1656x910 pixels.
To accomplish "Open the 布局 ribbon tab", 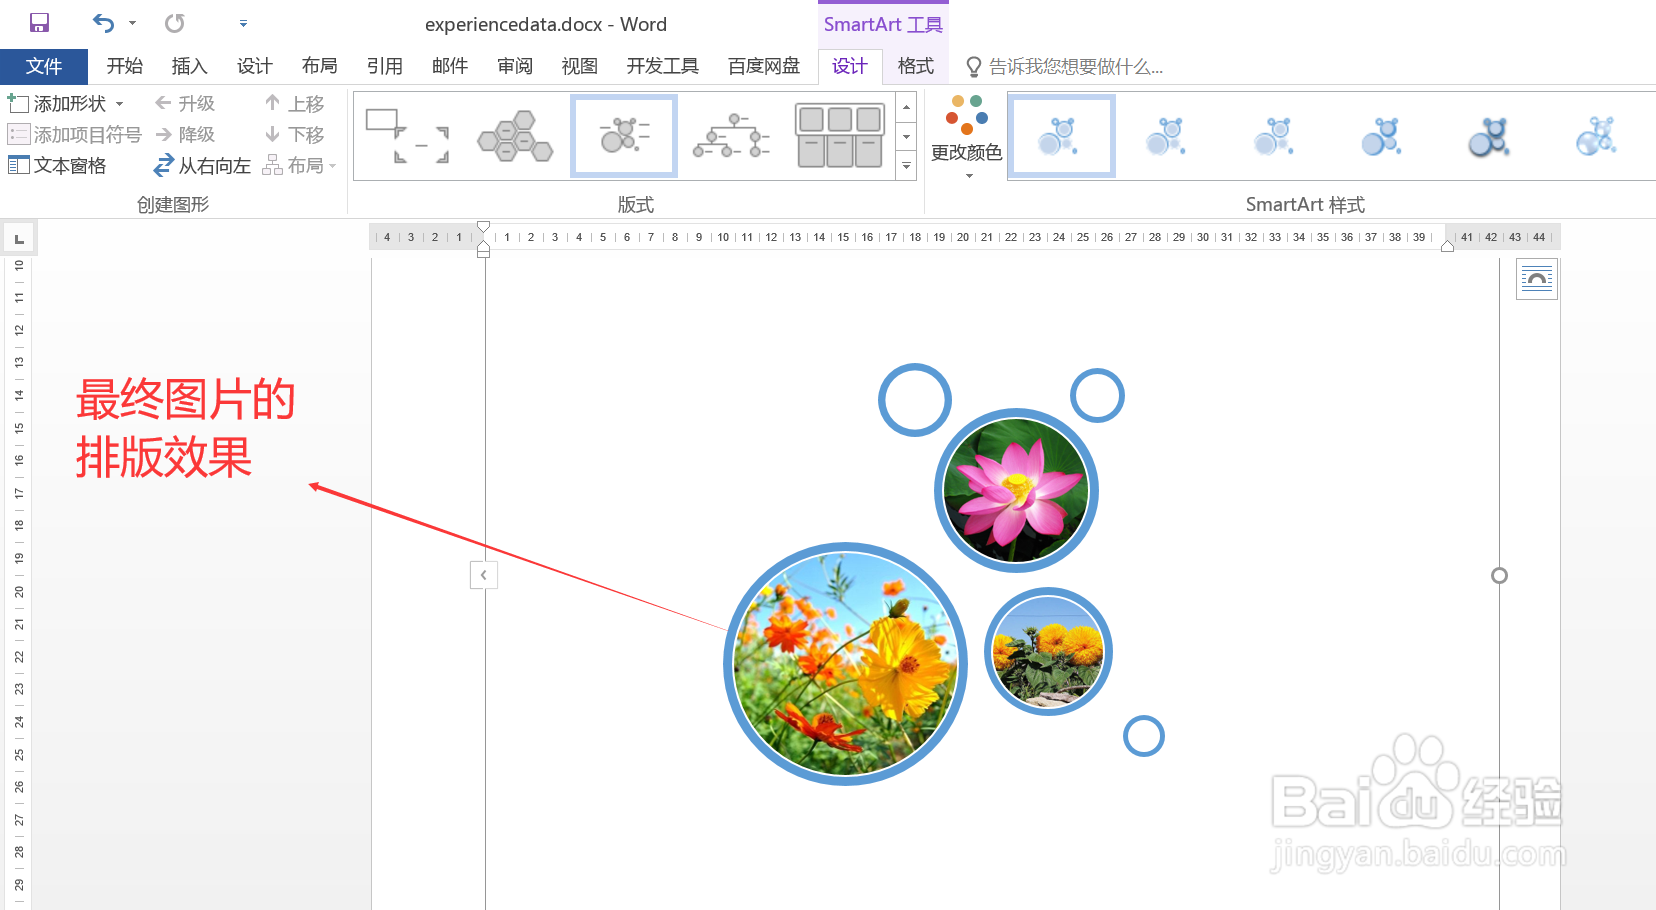I will [x=320, y=66].
